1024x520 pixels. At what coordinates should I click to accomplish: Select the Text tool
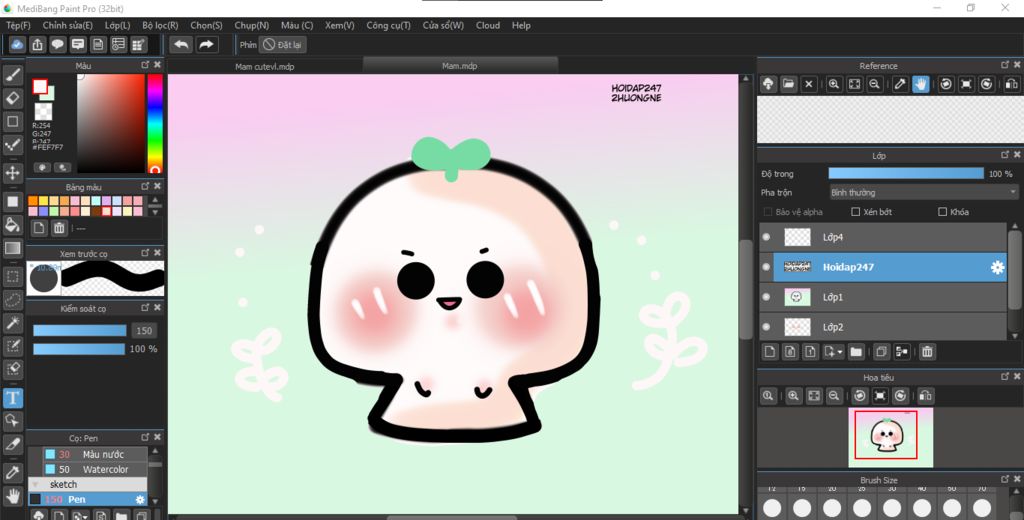tap(12, 398)
